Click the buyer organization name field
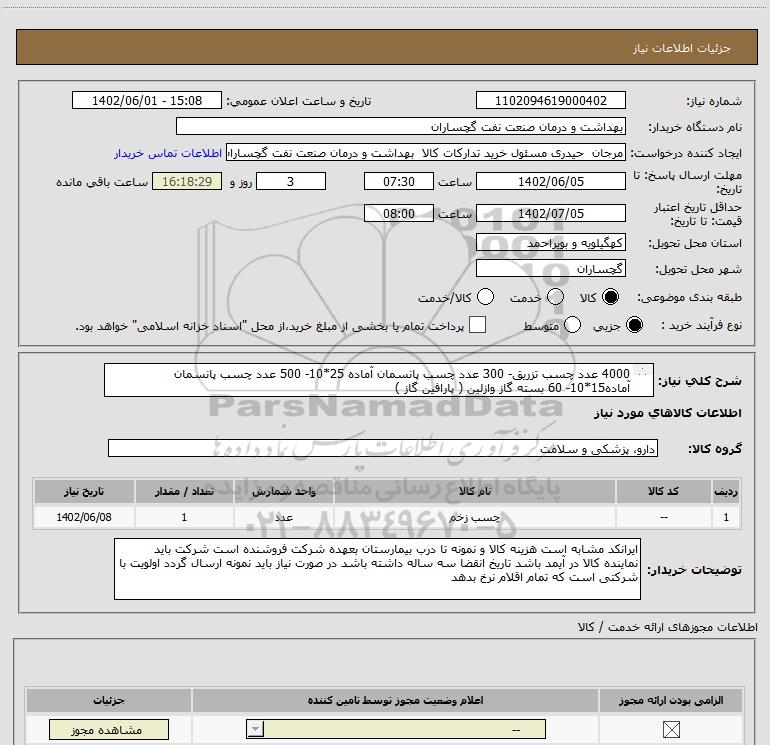 point(401,126)
